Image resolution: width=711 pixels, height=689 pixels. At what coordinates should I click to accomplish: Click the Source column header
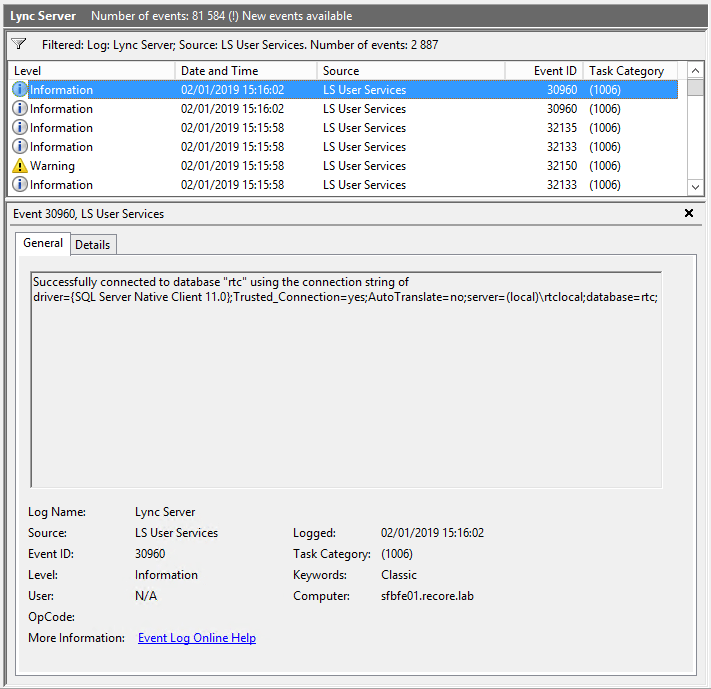click(411, 71)
